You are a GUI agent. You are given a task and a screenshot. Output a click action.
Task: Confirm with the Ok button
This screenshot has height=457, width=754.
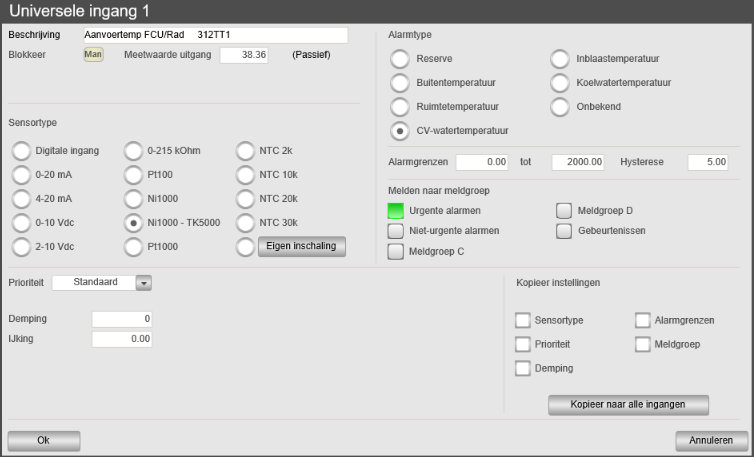click(43, 440)
